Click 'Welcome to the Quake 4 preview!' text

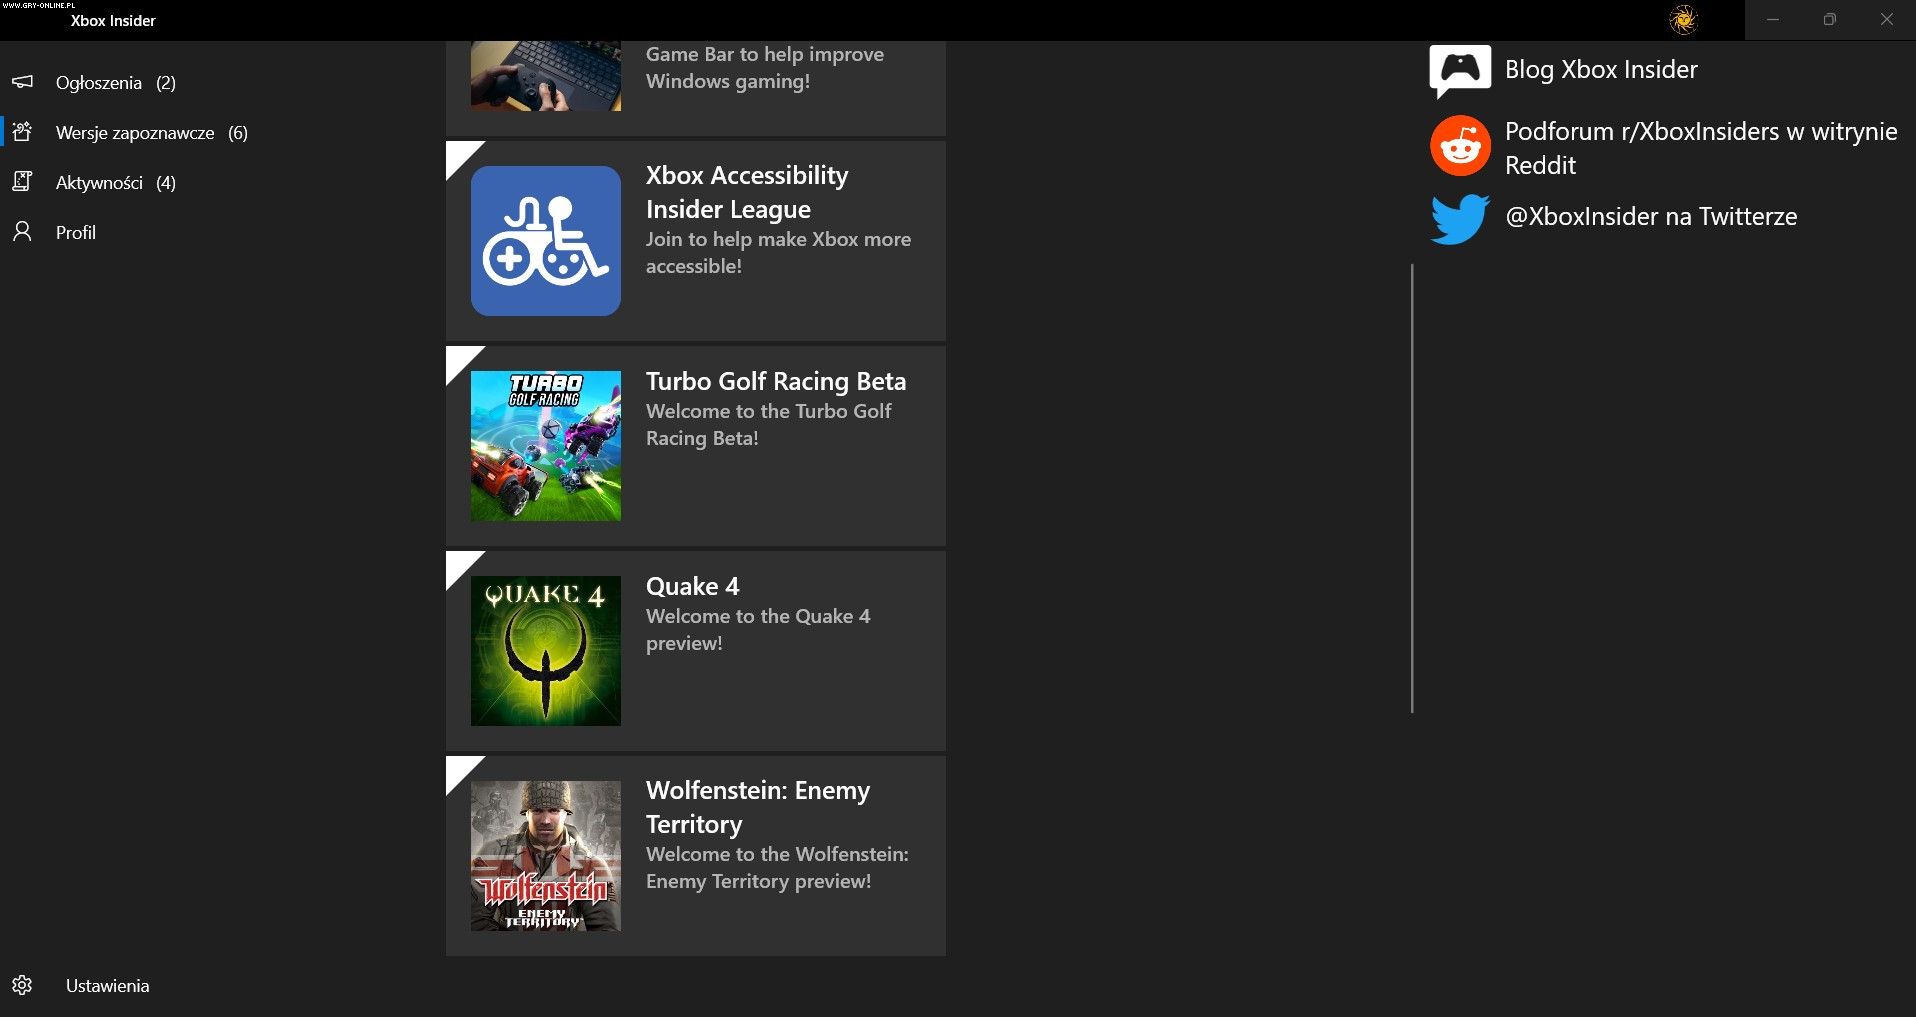[758, 630]
